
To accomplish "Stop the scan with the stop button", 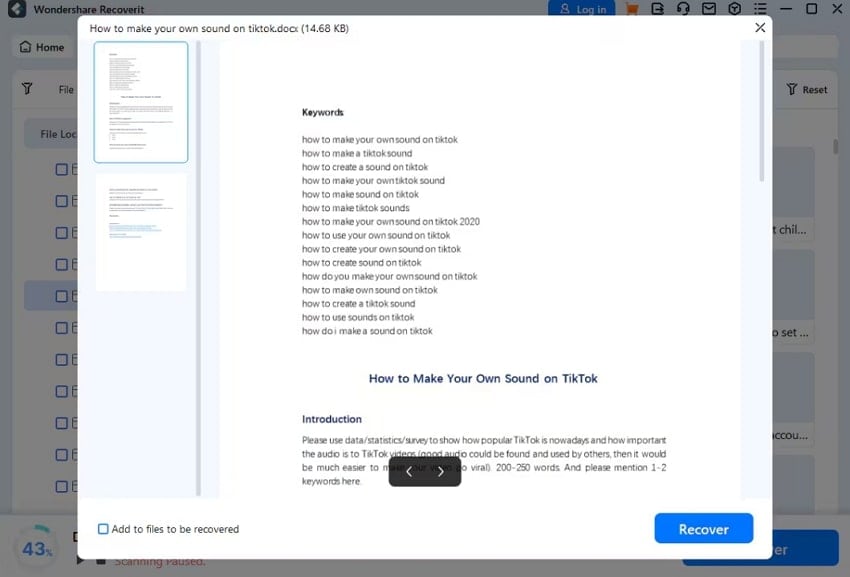I will [x=101, y=561].
